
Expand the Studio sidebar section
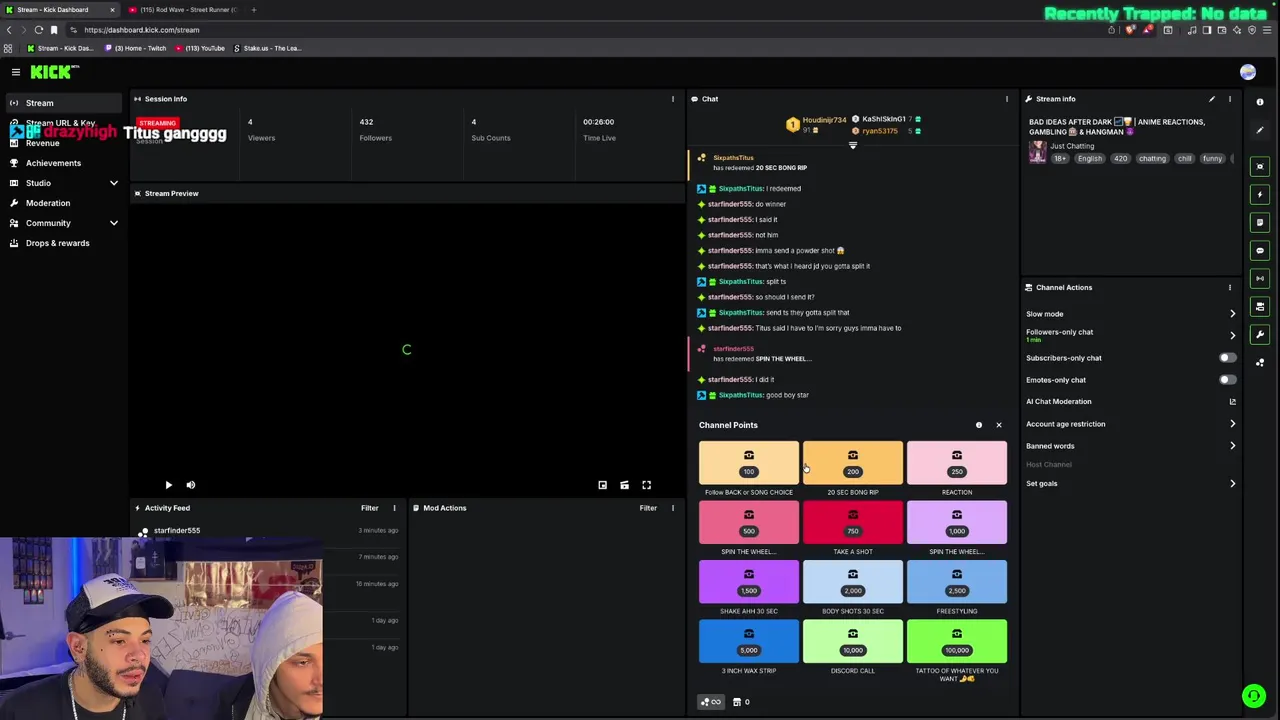pos(64,183)
